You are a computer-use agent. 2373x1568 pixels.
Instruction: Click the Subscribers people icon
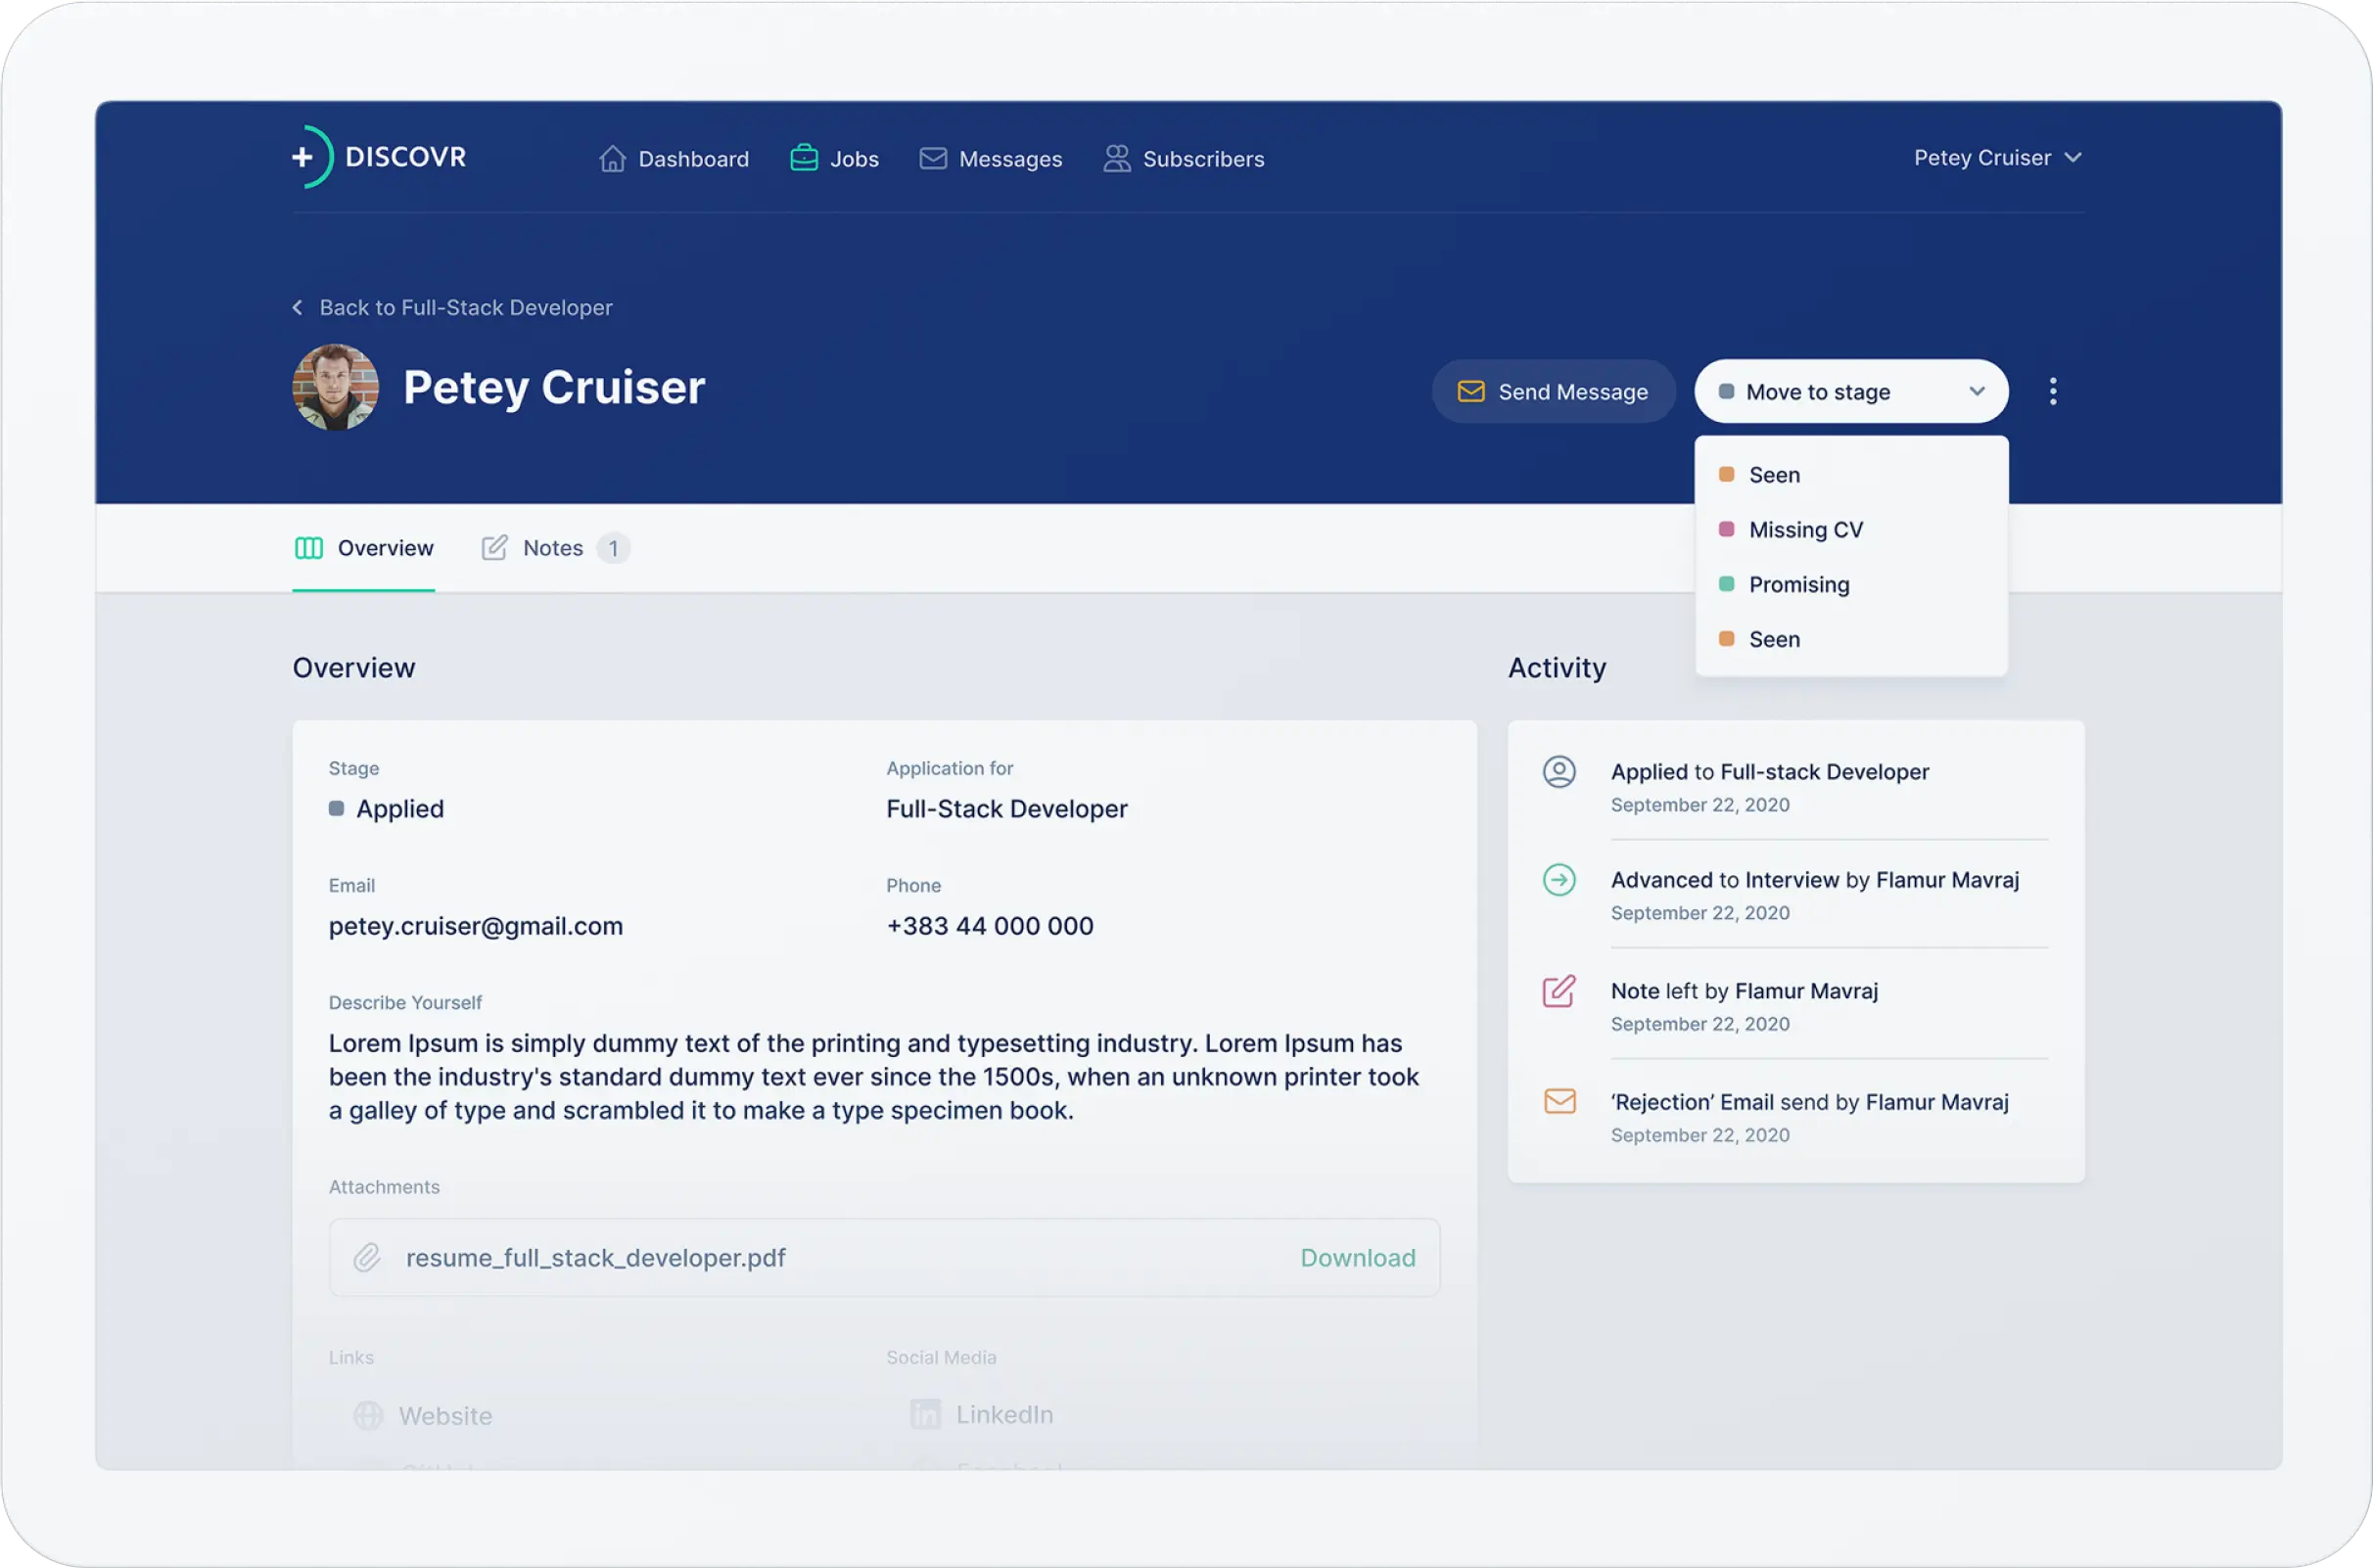[1116, 159]
